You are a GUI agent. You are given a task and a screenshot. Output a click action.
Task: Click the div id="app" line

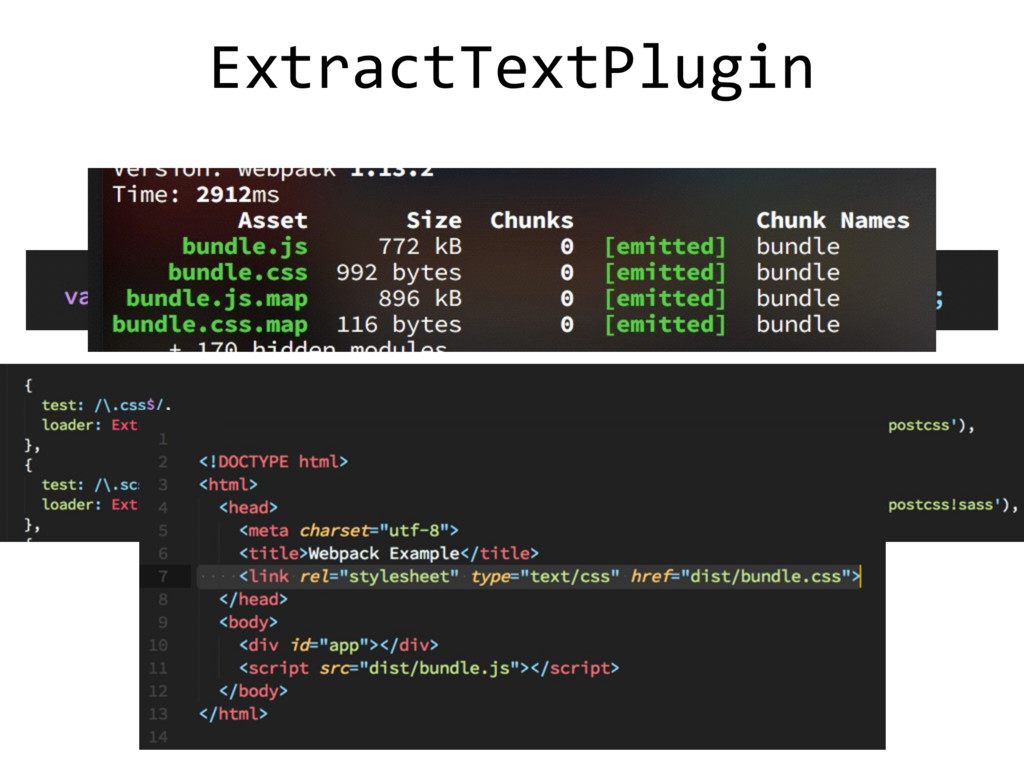338,645
